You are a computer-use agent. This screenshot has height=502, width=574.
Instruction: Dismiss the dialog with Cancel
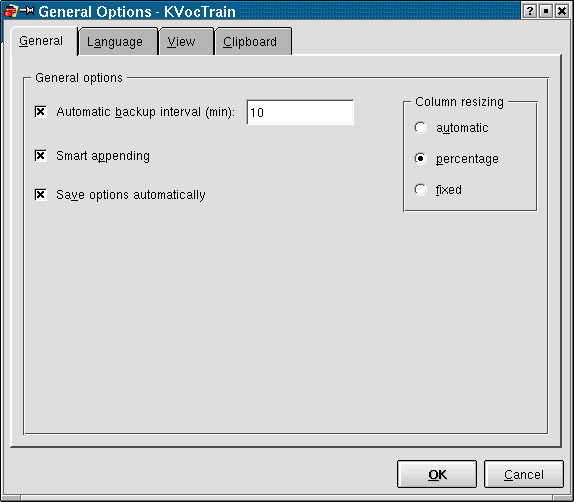(523, 474)
